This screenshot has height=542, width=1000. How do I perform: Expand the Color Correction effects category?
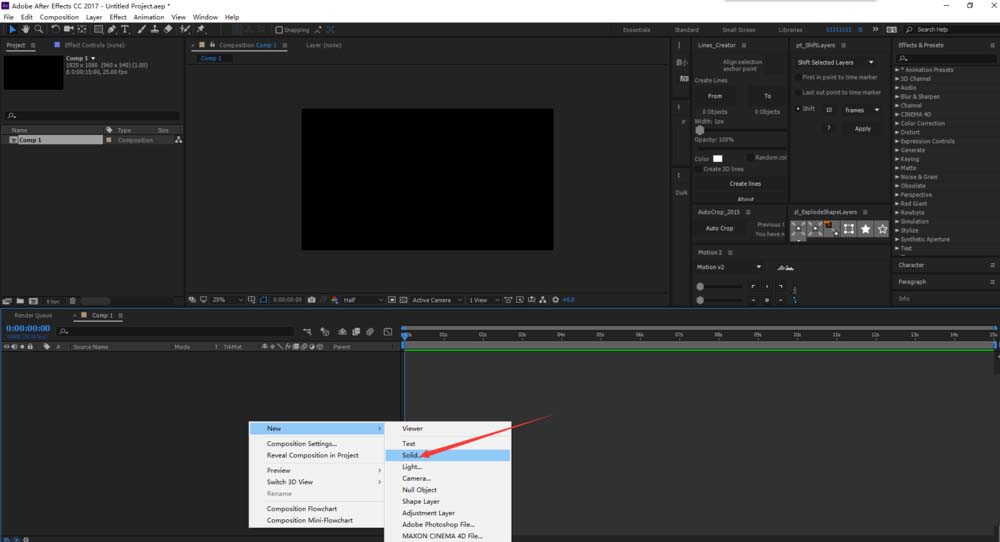click(920, 124)
